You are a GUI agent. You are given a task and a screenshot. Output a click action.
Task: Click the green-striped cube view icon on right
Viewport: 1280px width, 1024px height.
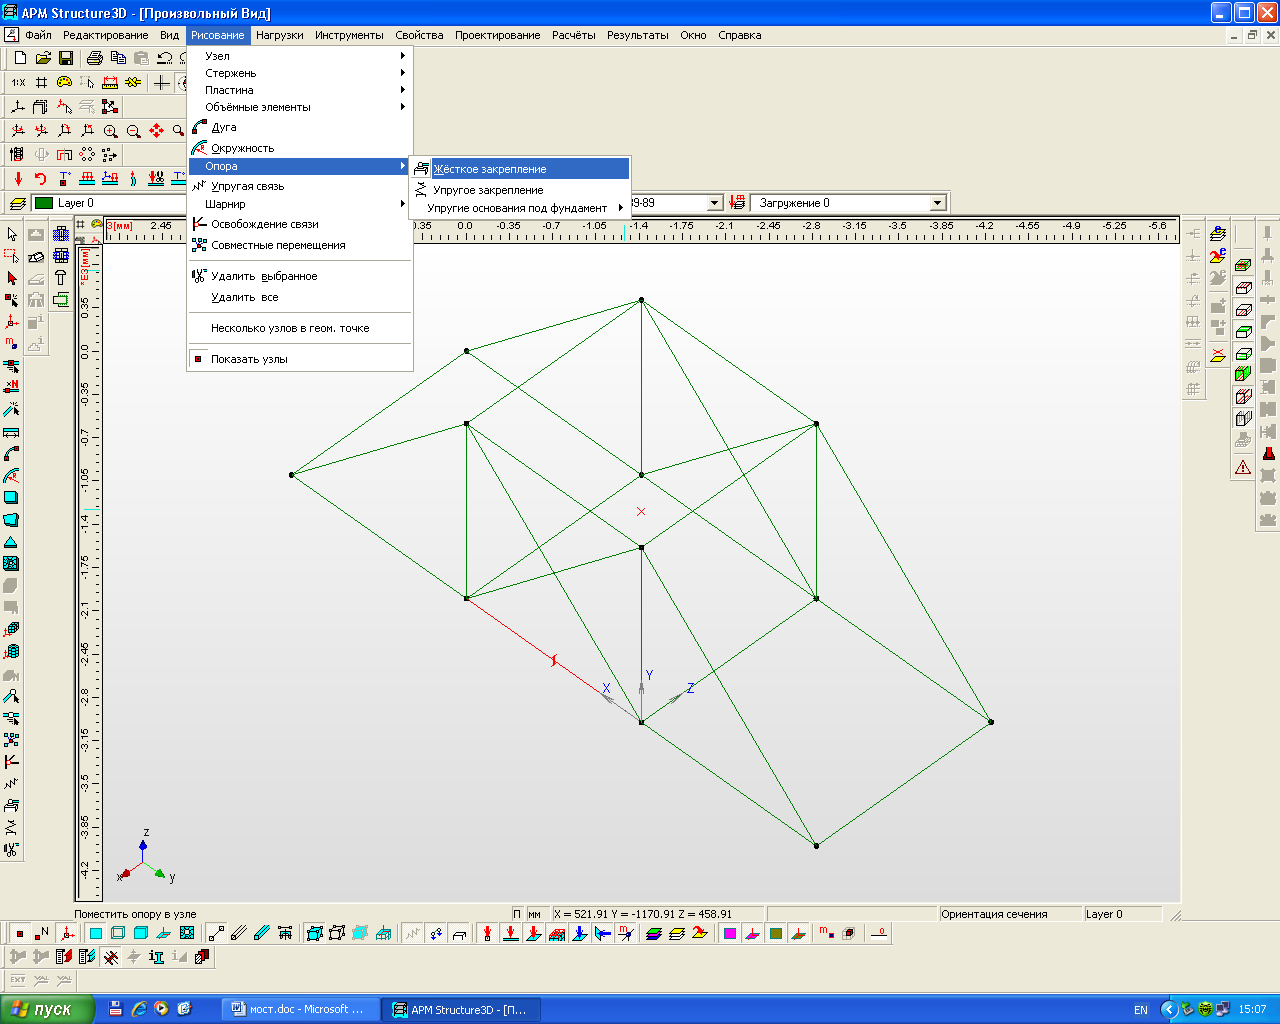[1243, 418]
